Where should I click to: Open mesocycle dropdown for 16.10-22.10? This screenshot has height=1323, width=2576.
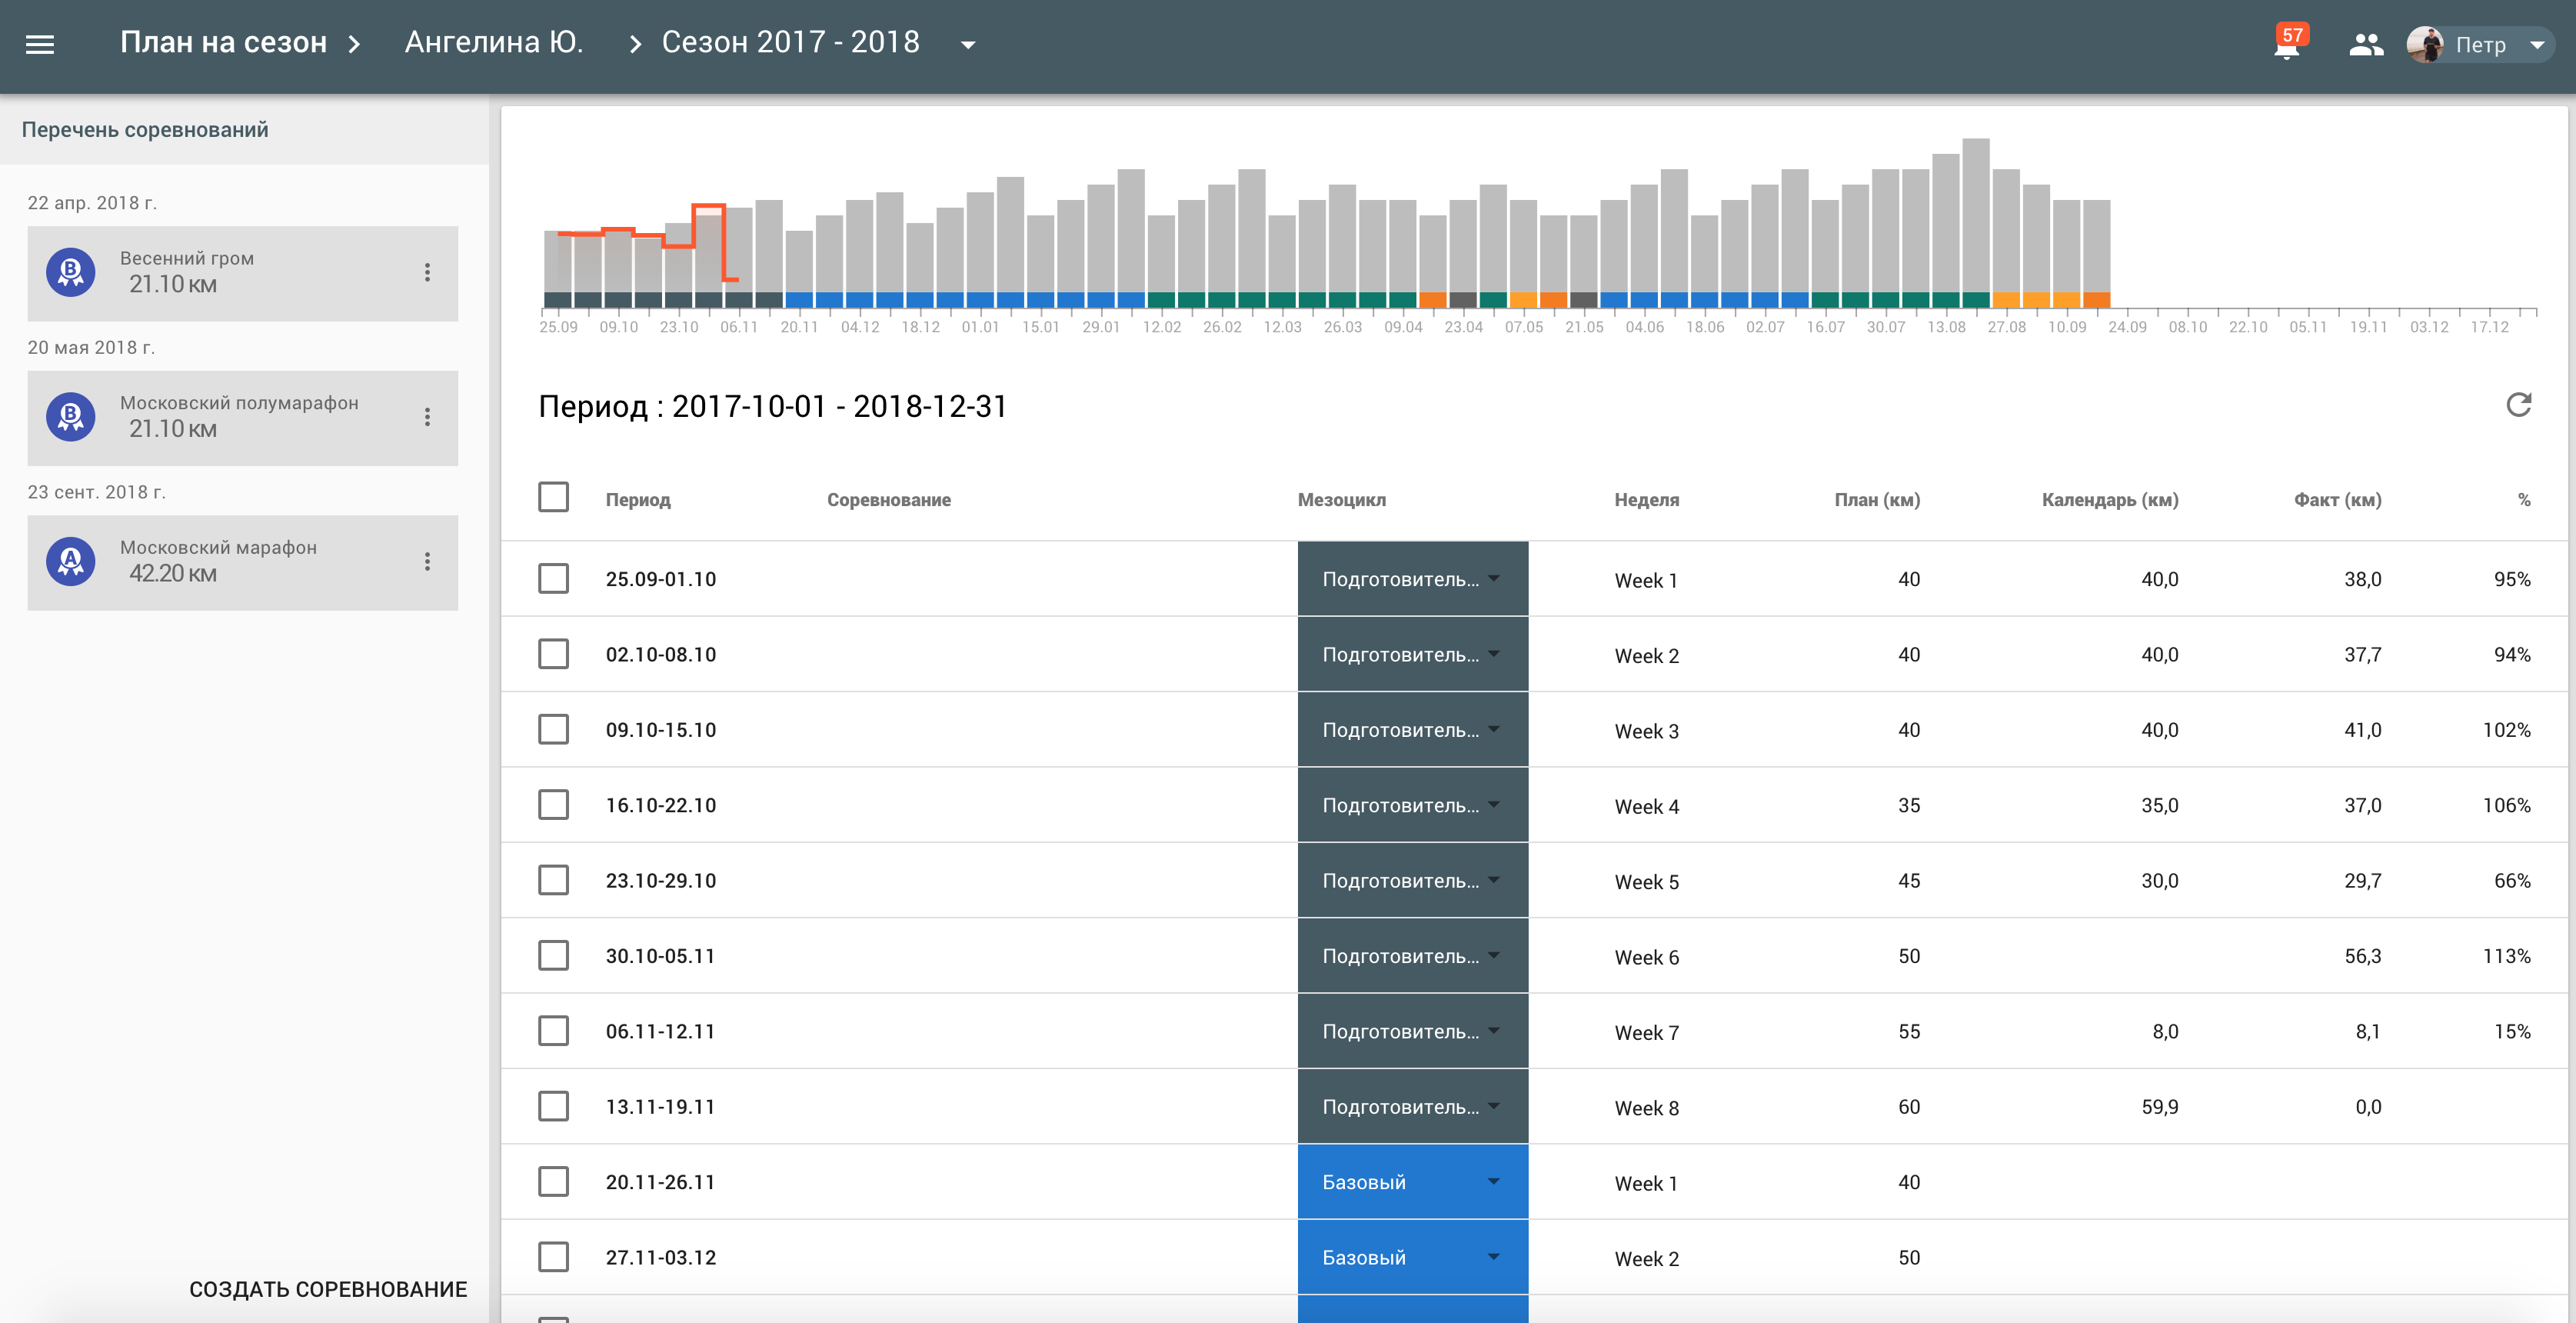point(1412,805)
